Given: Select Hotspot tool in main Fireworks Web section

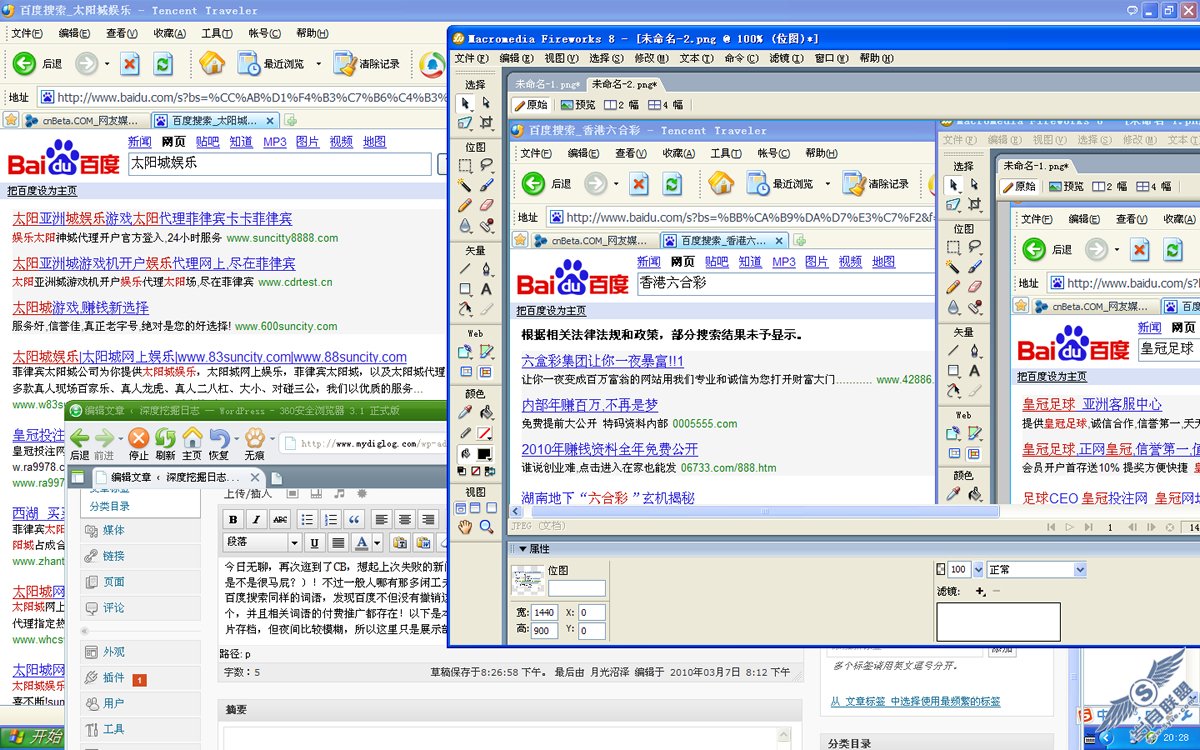Looking at the screenshot, I should [x=465, y=352].
